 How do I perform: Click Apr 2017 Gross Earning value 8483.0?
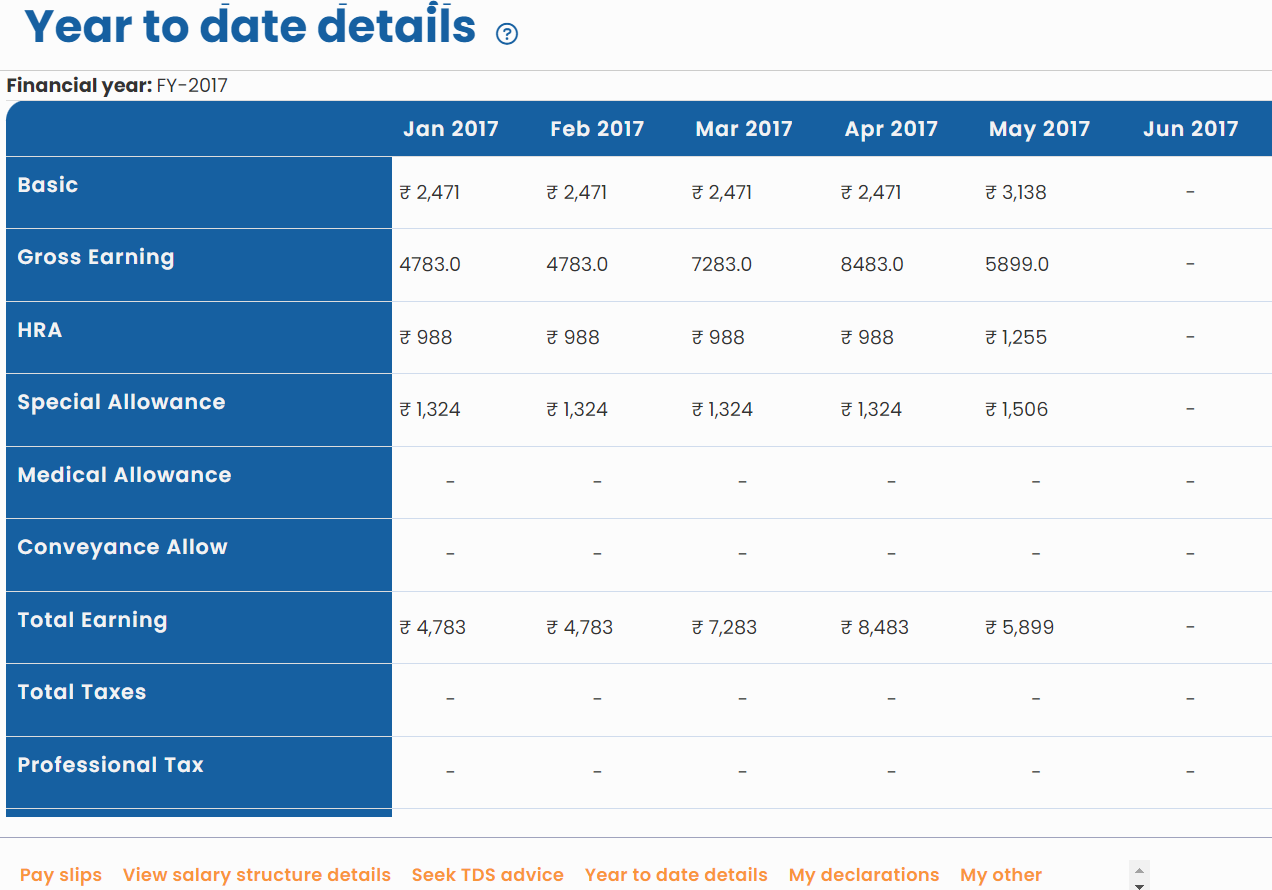(871, 265)
